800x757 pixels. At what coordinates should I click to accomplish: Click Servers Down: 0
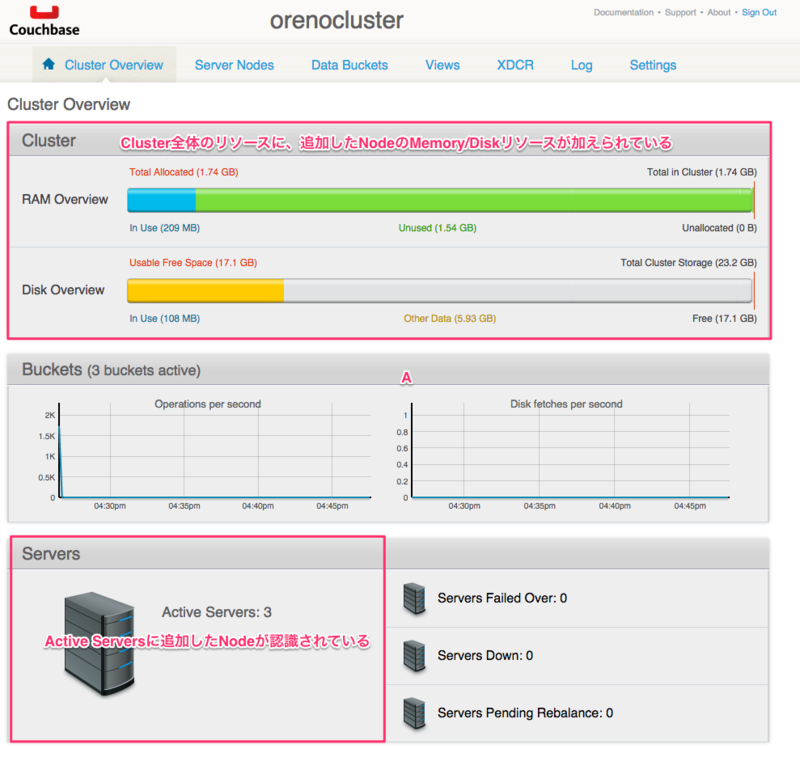485,655
